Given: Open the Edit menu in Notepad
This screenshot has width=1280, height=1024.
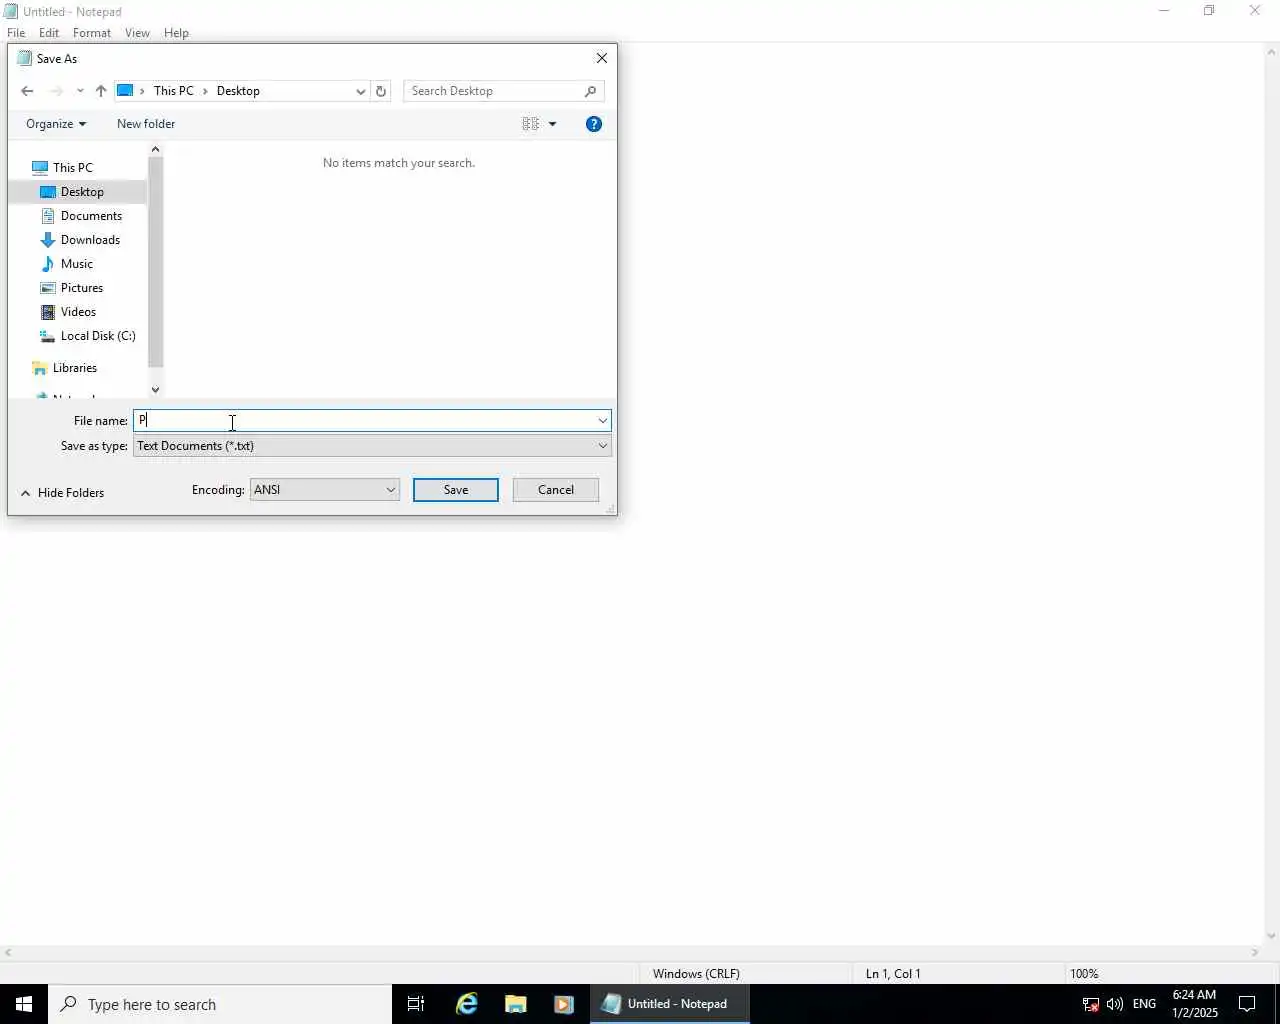Looking at the screenshot, I should coord(49,33).
